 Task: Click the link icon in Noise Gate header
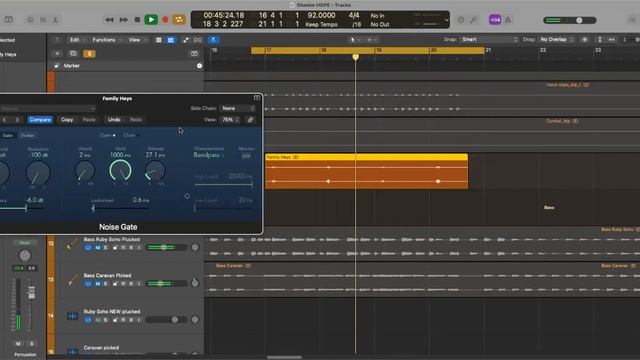click(251, 120)
